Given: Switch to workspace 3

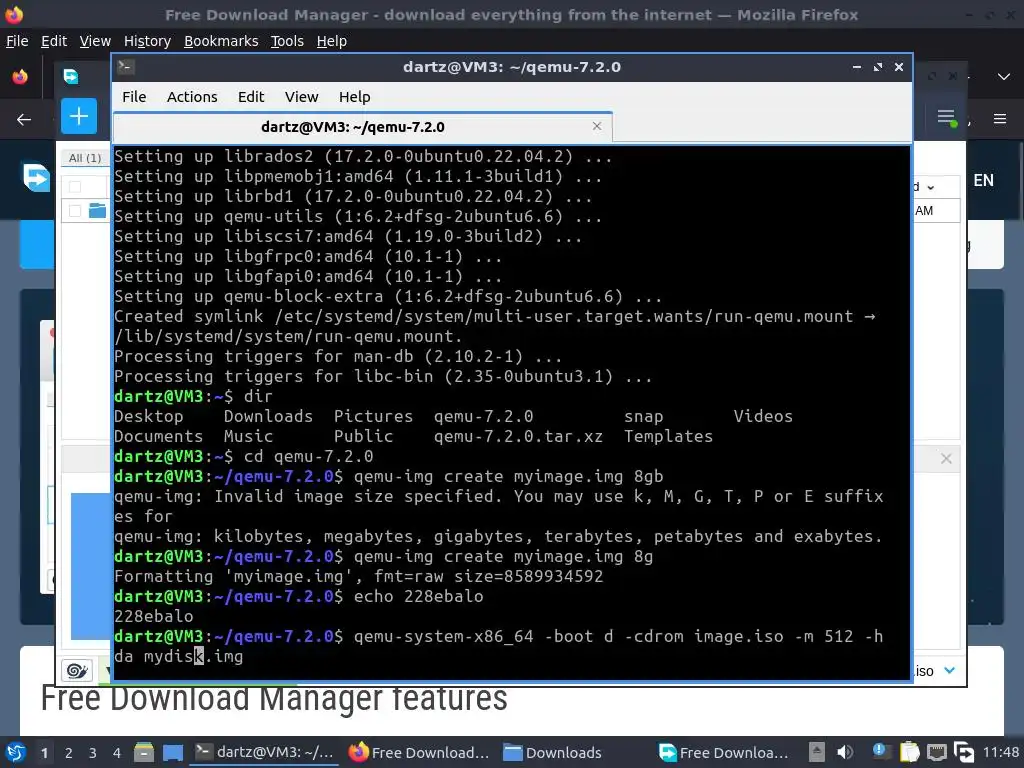Looking at the screenshot, I should tap(93, 753).
